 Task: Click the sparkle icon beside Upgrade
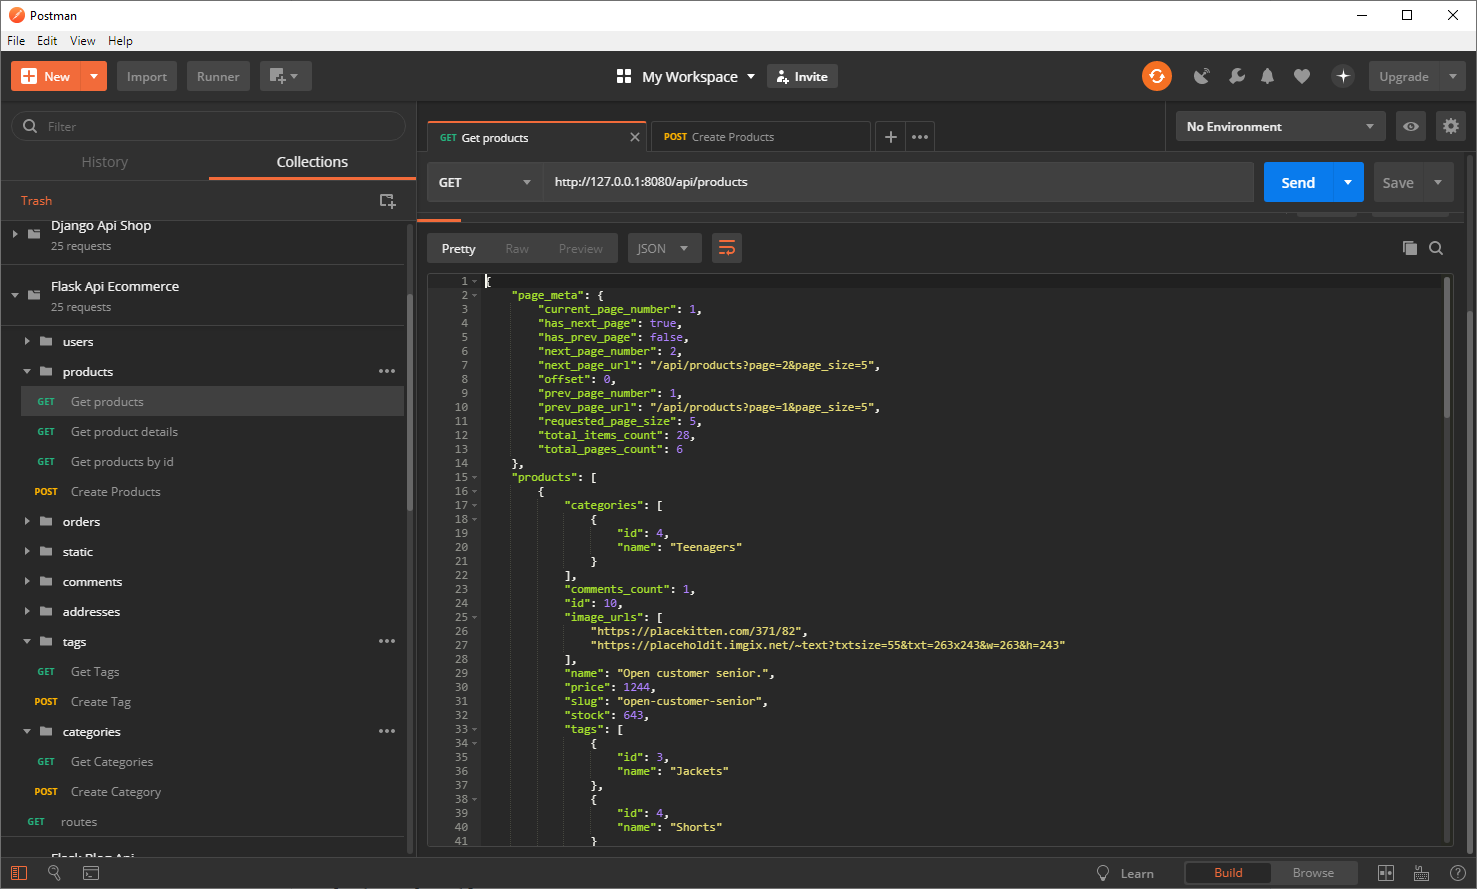(x=1343, y=76)
